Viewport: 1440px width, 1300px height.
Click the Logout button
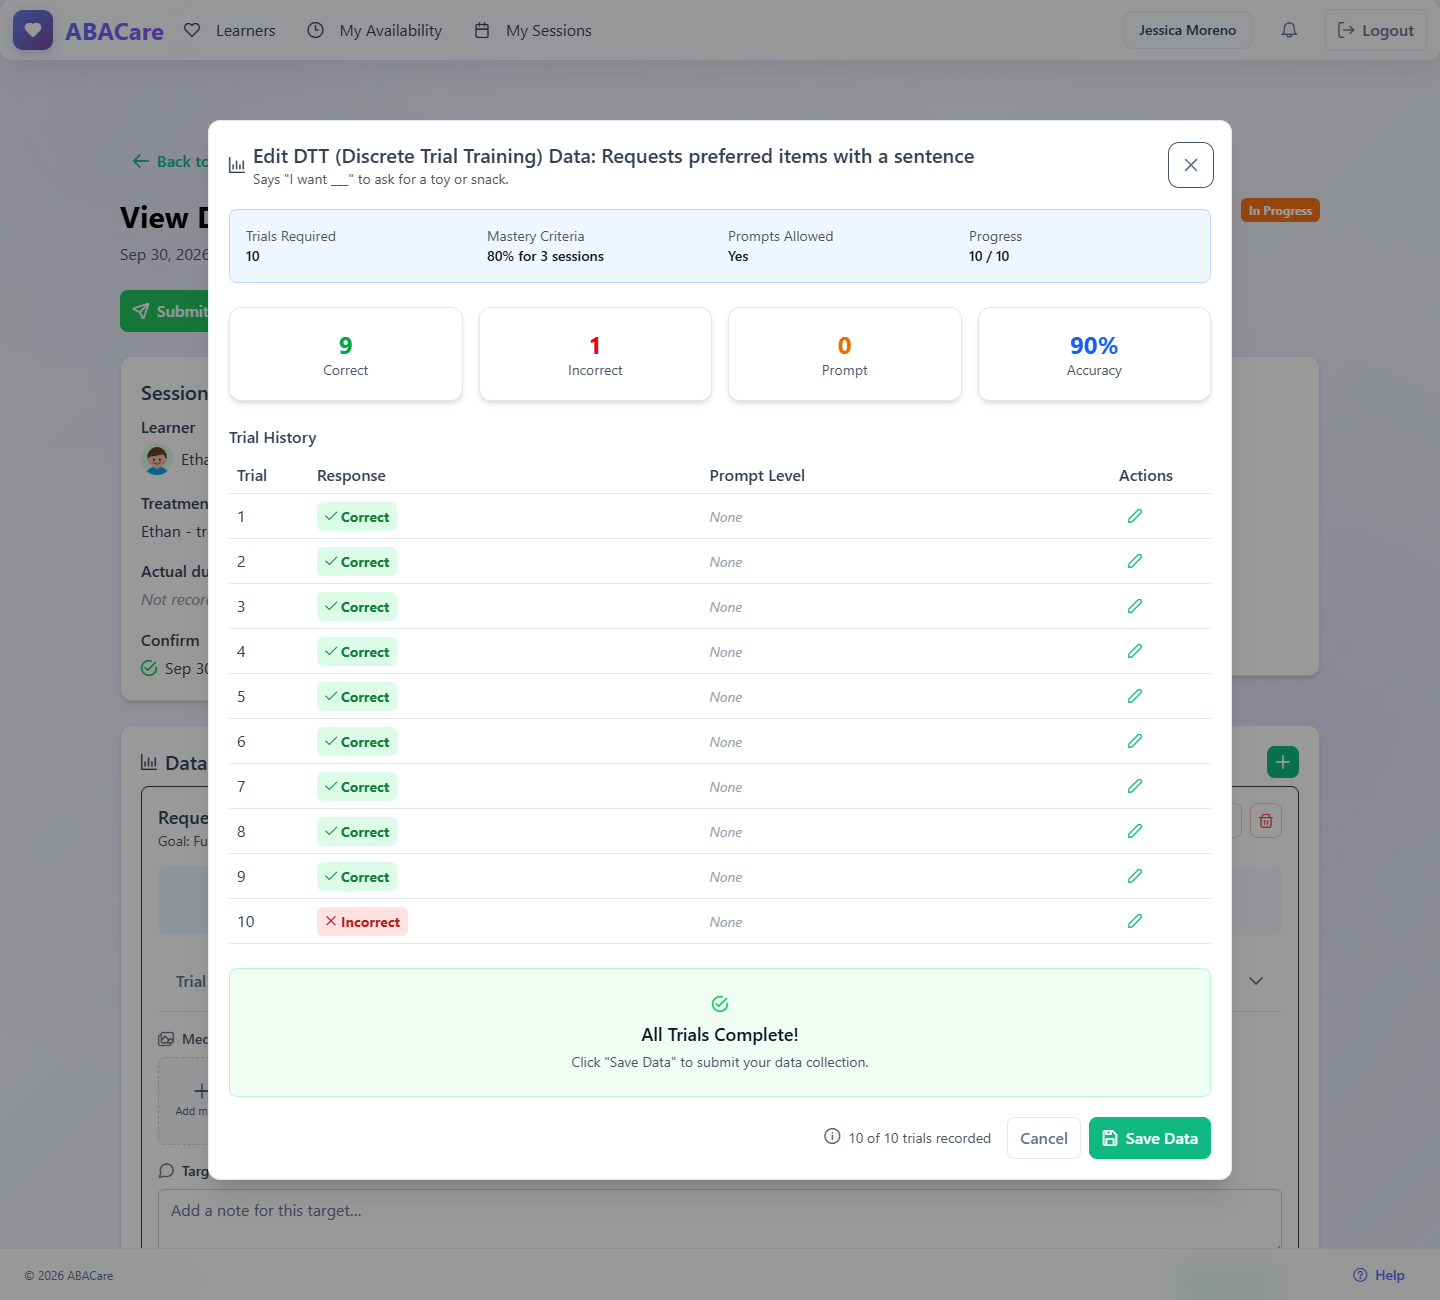1375,30
